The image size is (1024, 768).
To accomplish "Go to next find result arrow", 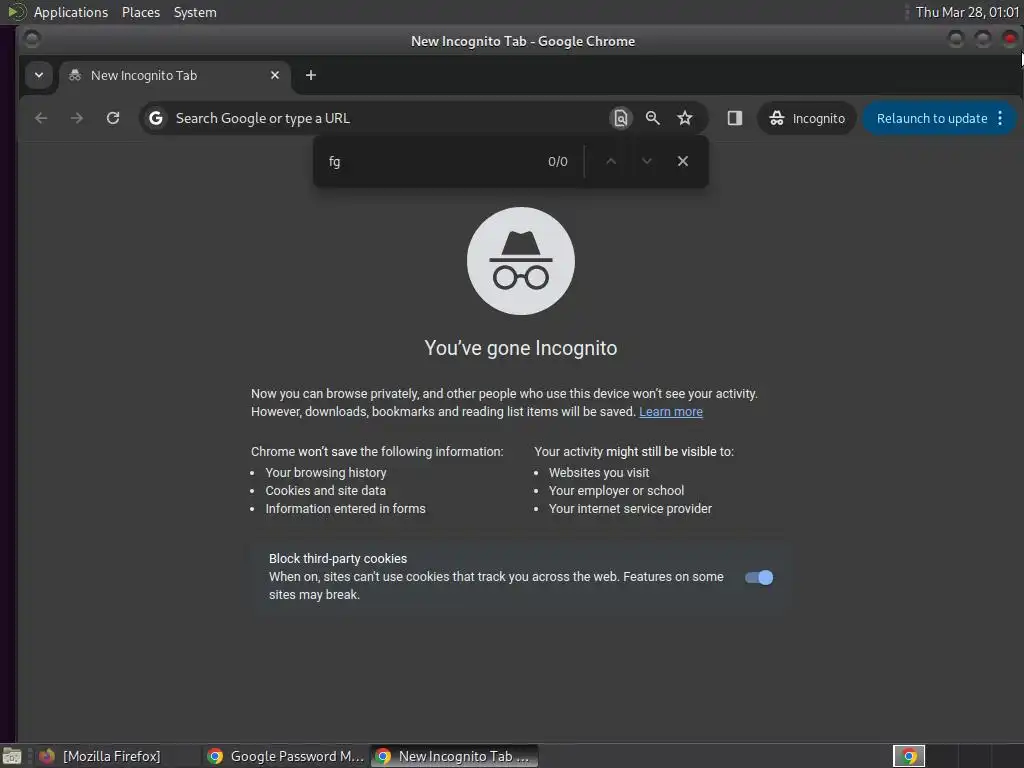I will (x=647, y=161).
